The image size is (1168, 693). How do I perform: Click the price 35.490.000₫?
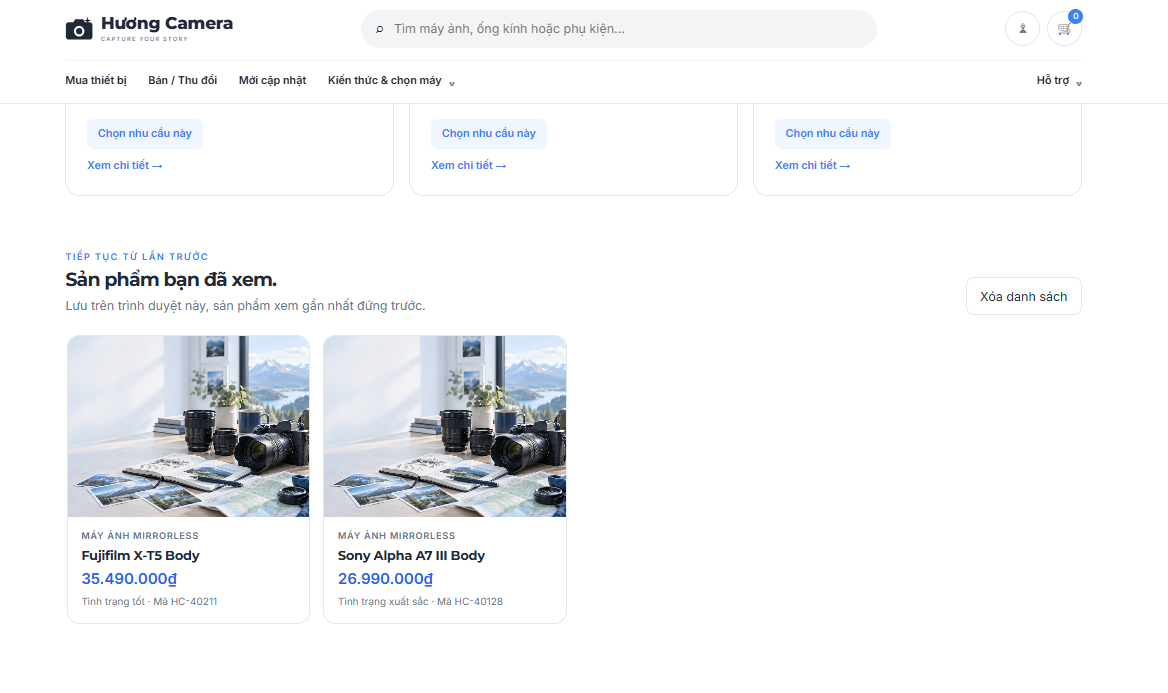[129, 579]
